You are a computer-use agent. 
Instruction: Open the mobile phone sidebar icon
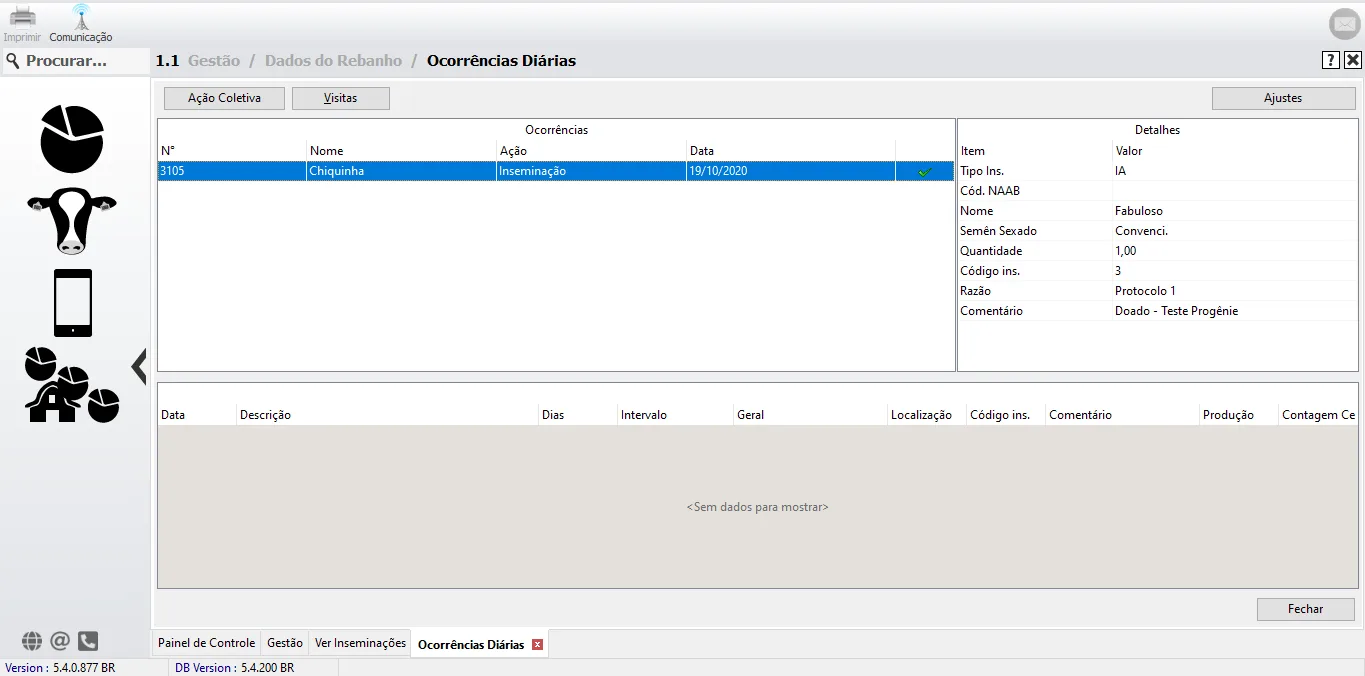point(73,303)
